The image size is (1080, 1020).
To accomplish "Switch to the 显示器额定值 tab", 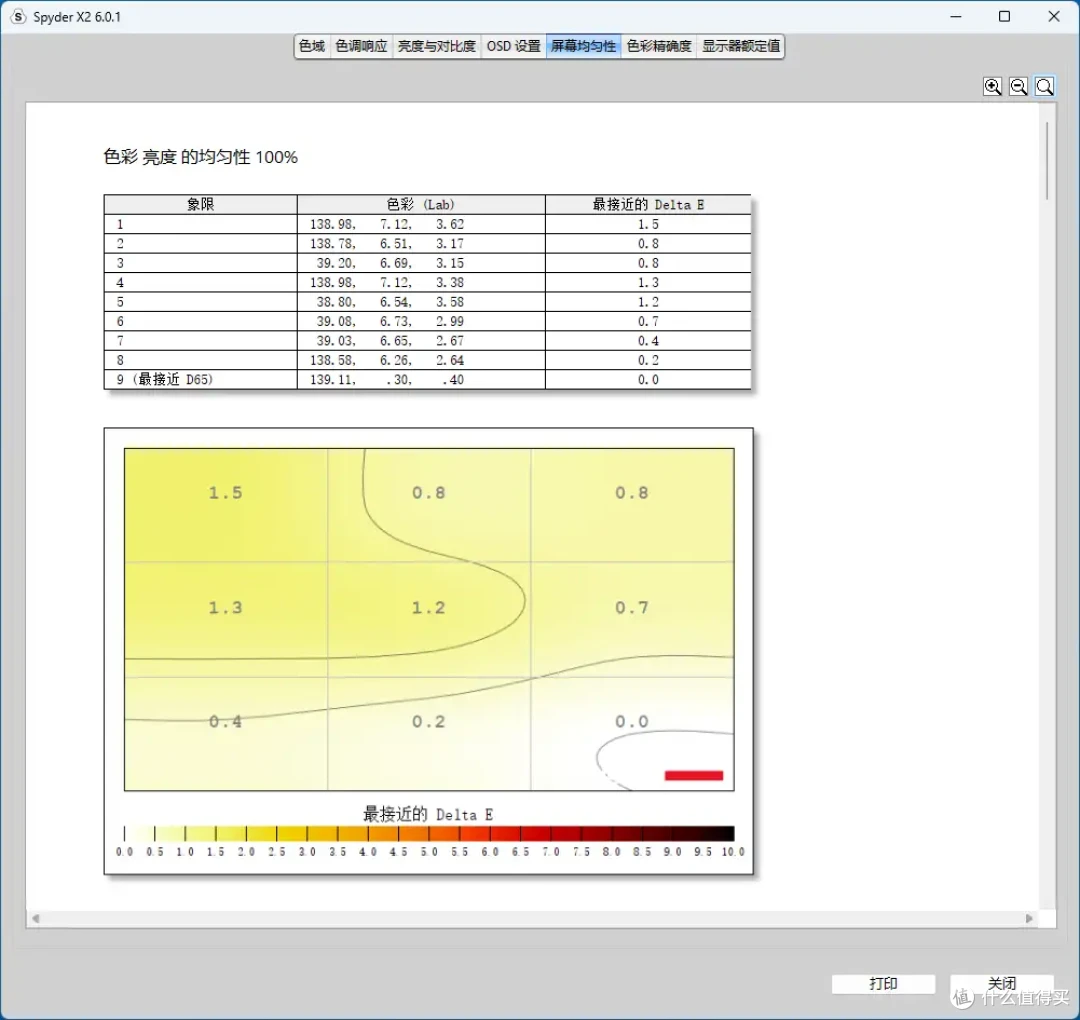I will pyautogui.click(x=740, y=46).
